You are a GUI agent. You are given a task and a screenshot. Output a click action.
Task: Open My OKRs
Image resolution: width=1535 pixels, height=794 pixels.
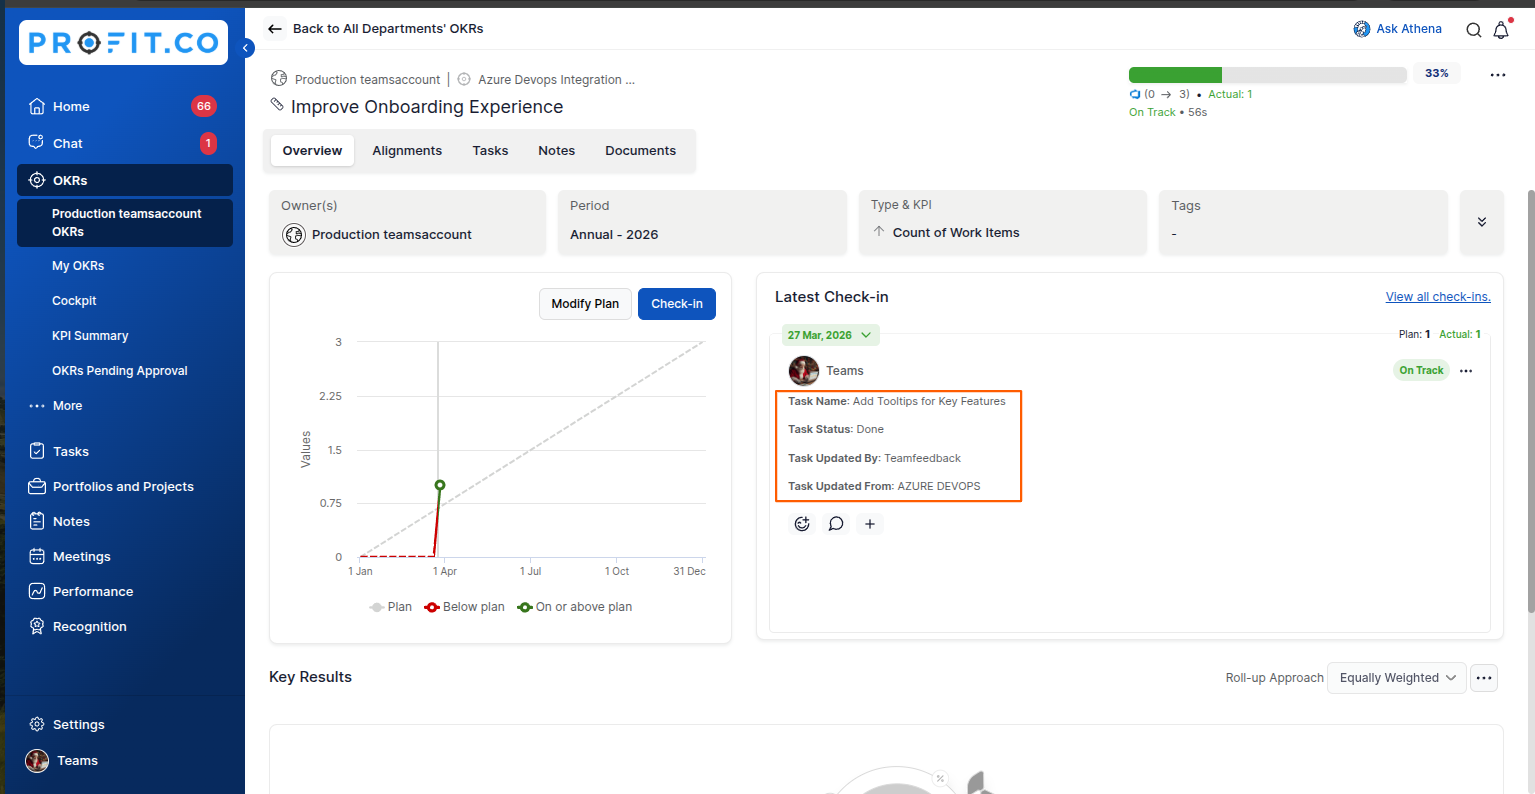pyautogui.click(x=78, y=266)
